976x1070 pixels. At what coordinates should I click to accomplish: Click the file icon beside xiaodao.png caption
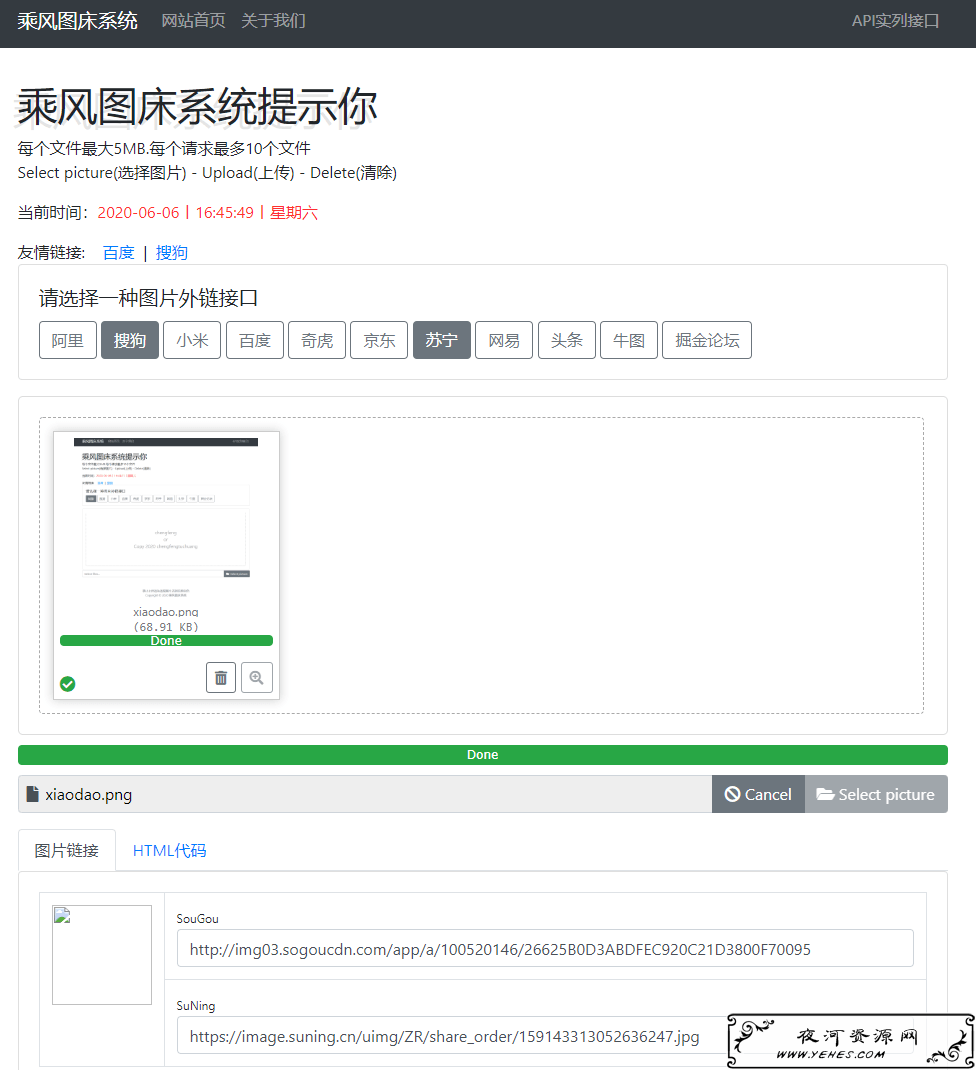point(32,794)
